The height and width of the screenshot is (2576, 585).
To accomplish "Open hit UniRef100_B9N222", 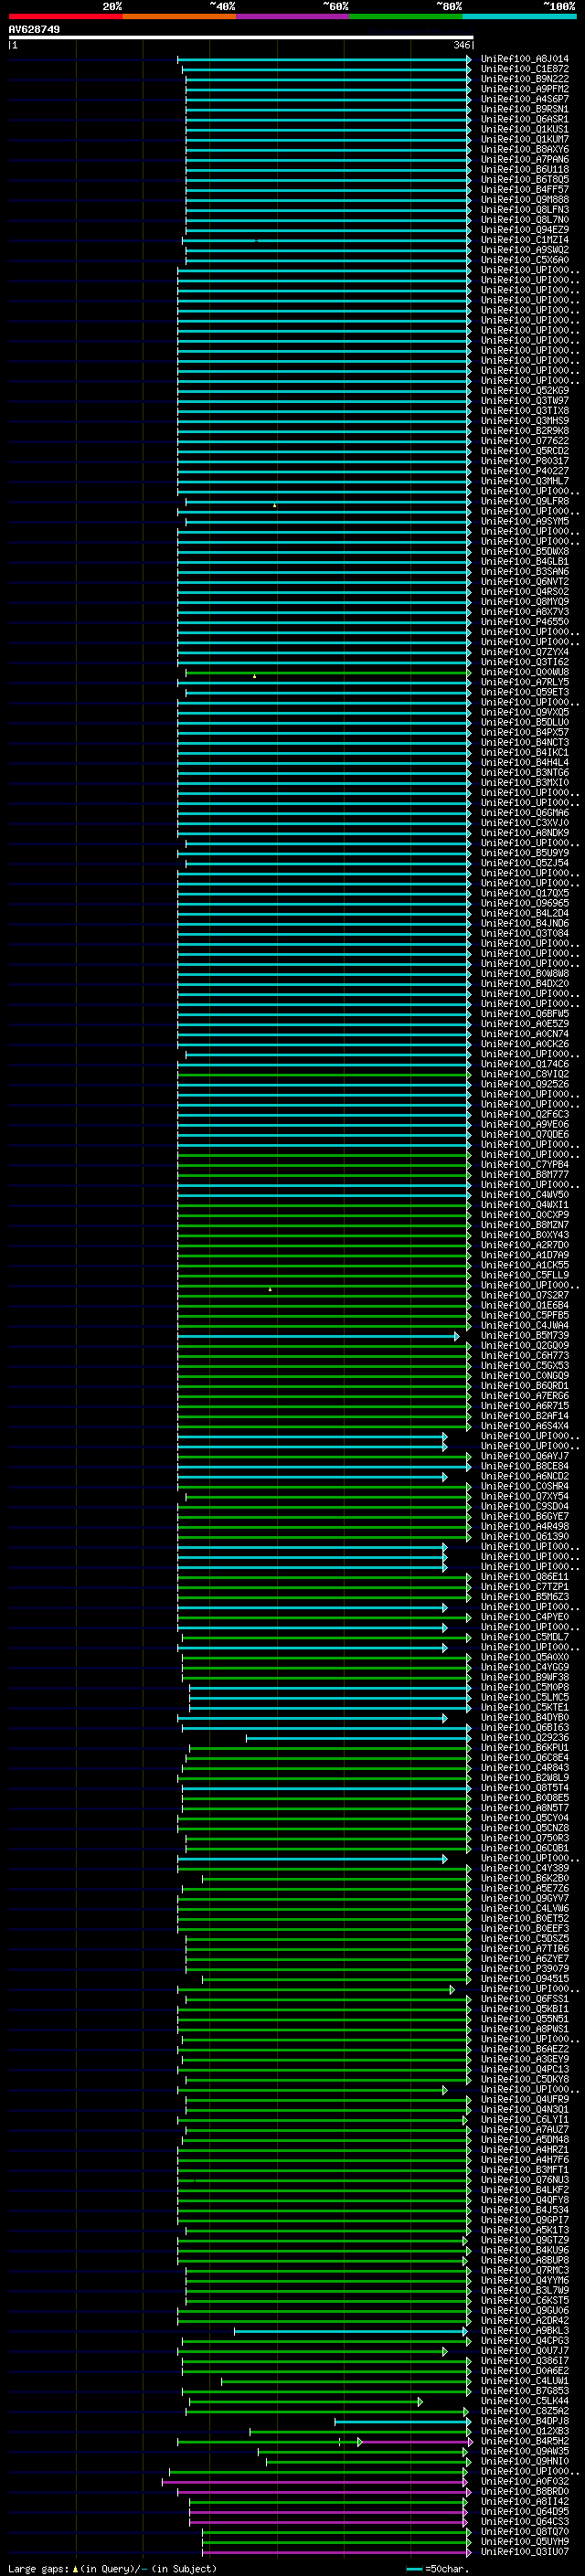I will [x=525, y=79].
